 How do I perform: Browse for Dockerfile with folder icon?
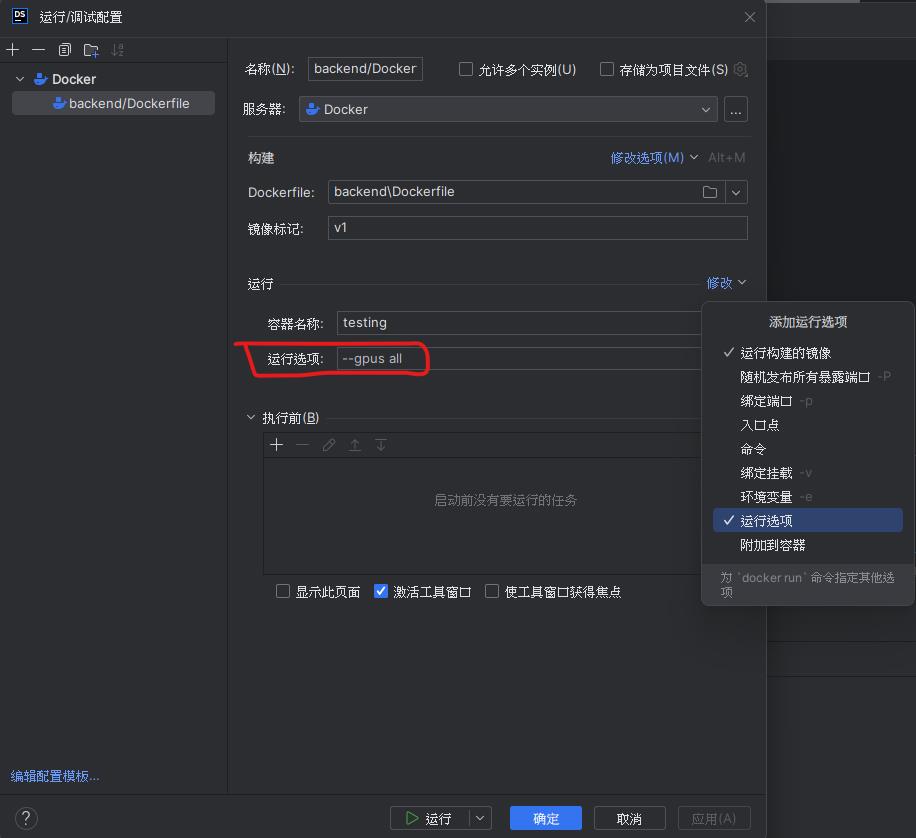point(710,192)
